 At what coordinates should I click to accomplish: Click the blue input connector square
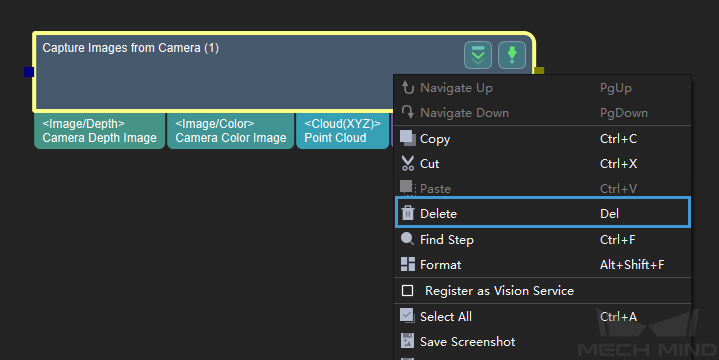coord(29,72)
